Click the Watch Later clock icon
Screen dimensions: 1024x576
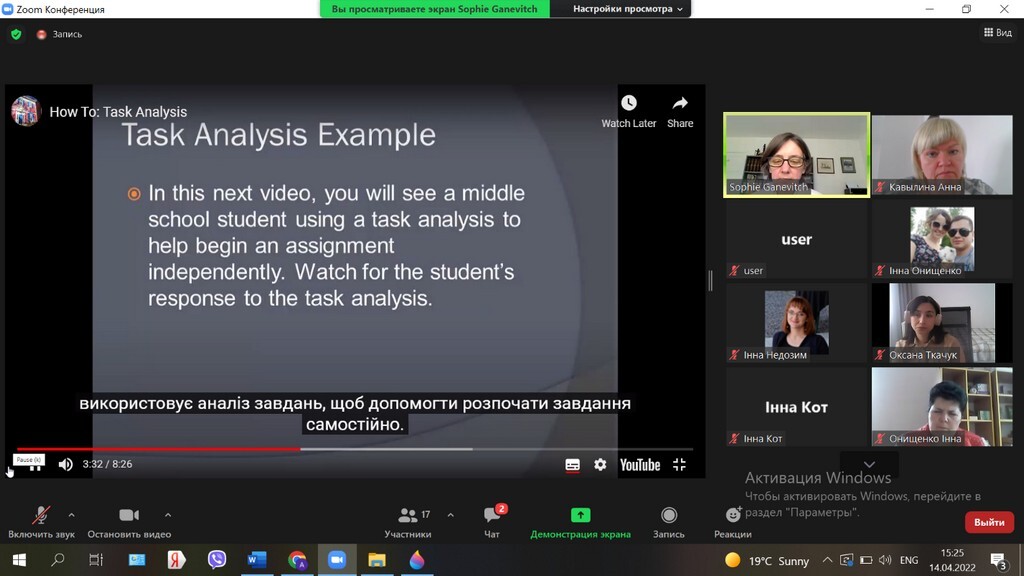[628, 103]
